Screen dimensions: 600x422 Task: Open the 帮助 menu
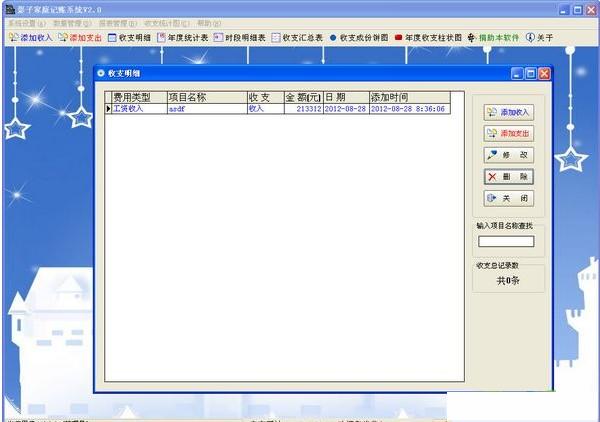click(209, 23)
